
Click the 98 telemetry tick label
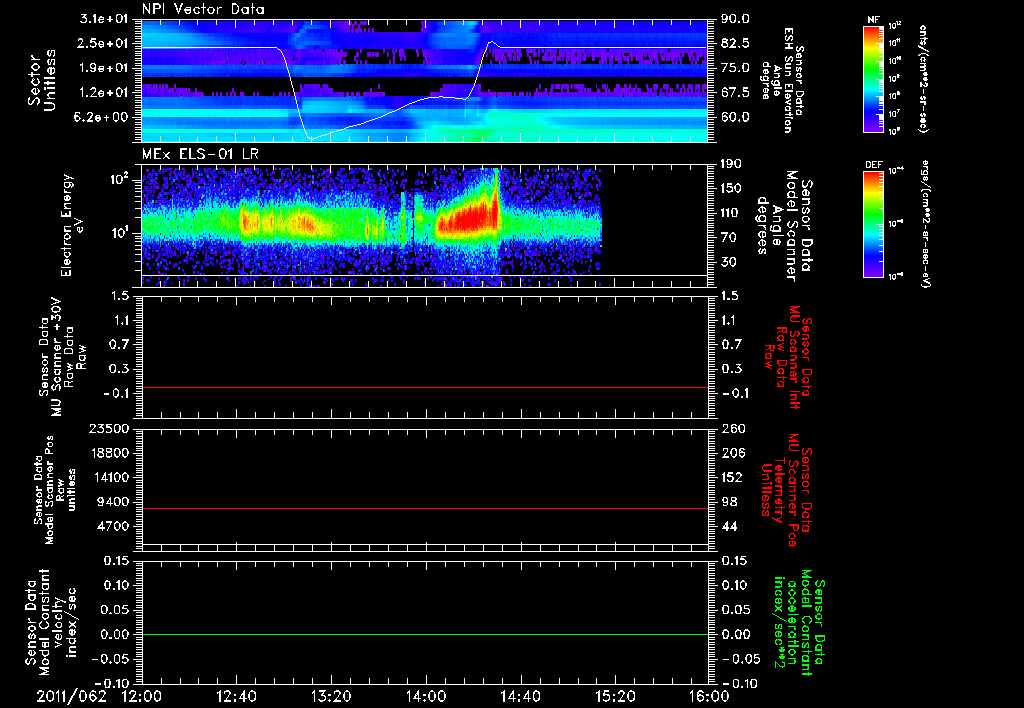point(729,502)
